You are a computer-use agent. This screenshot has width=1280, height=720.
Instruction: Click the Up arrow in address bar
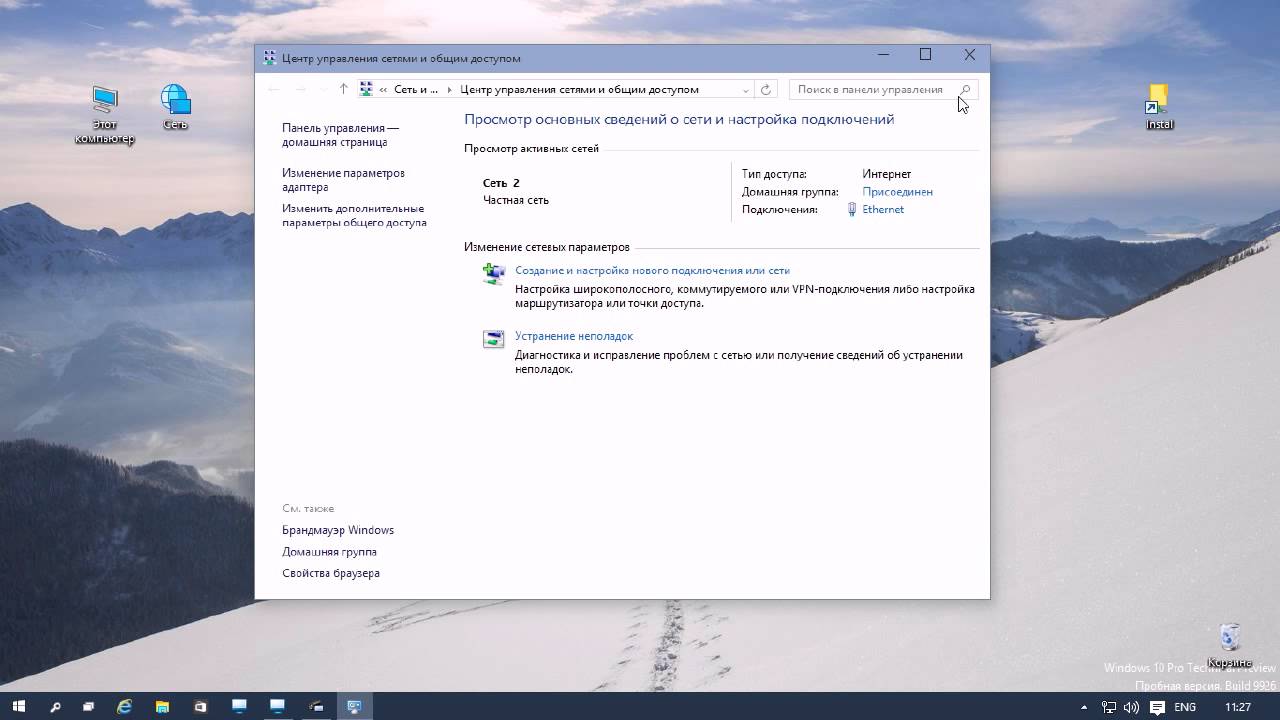343,89
